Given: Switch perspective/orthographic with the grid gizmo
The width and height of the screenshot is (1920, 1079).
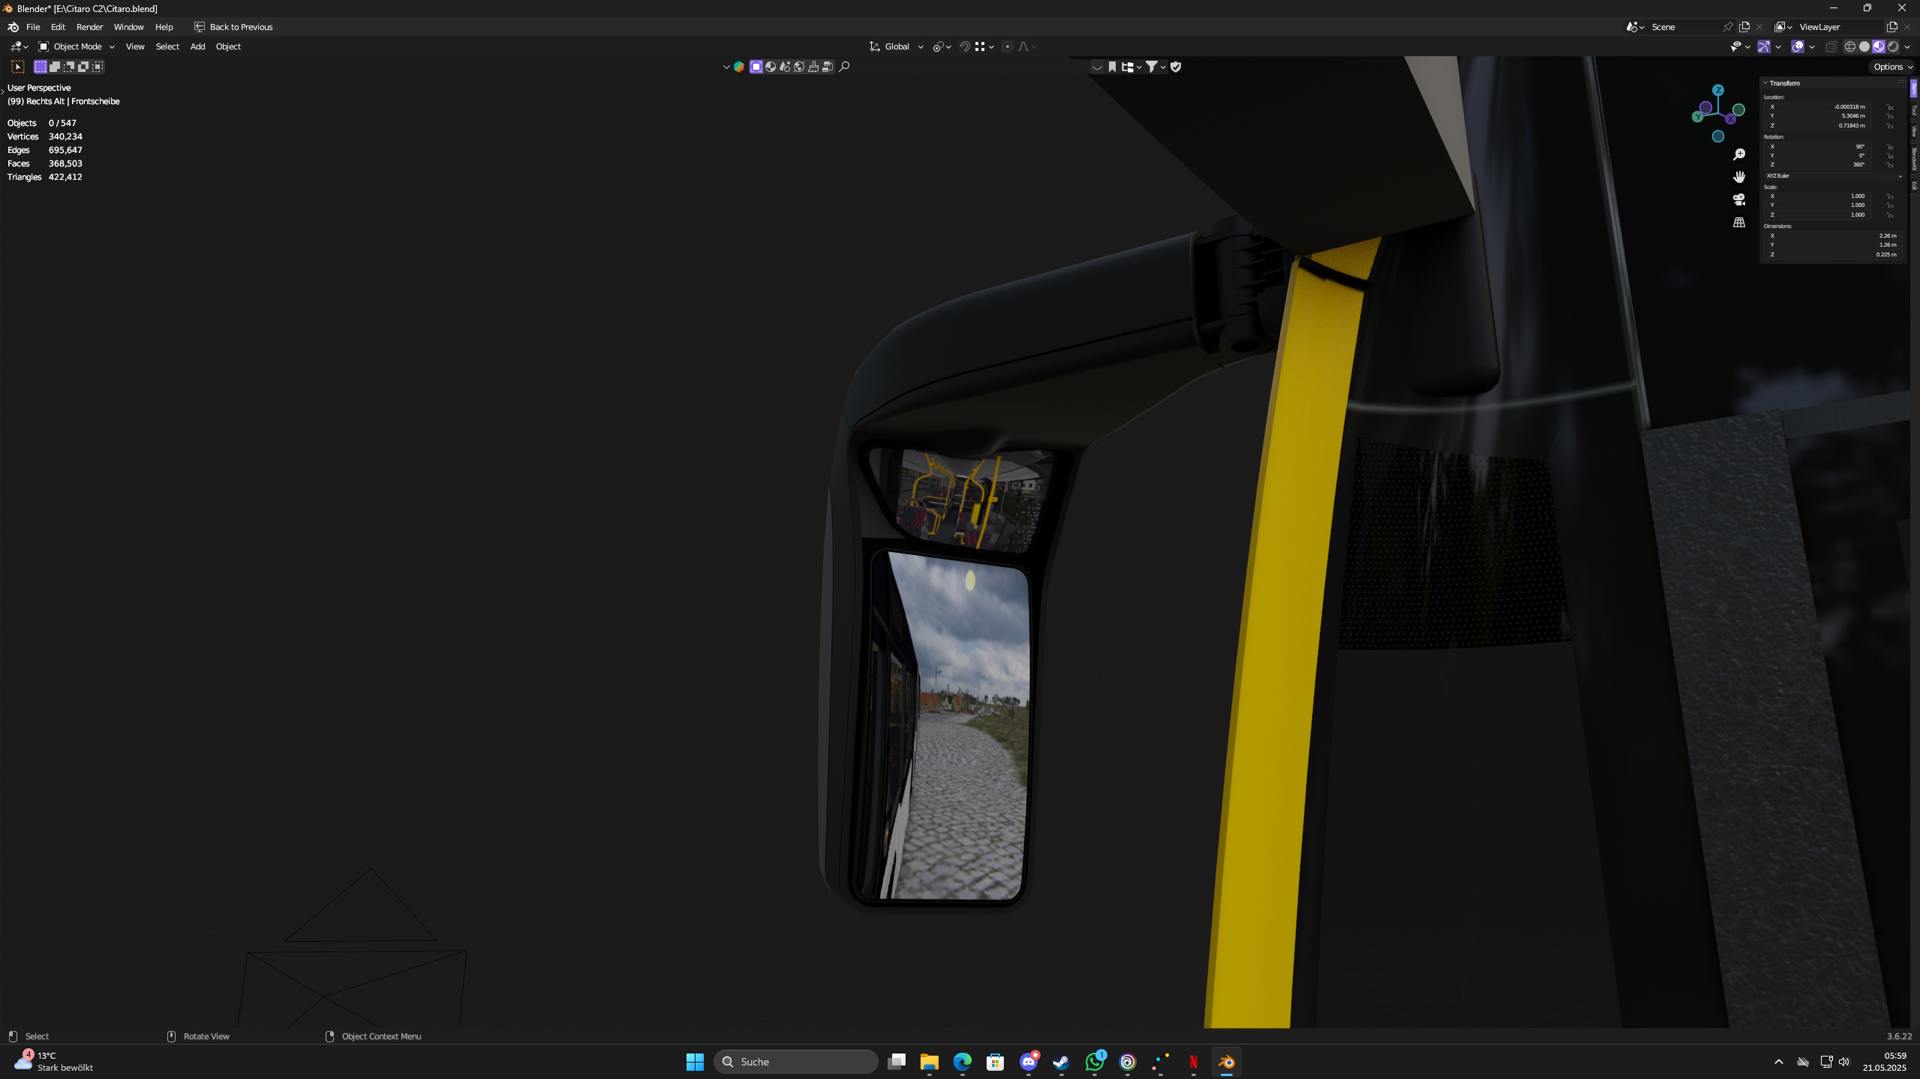Looking at the screenshot, I should (x=1739, y=222).
